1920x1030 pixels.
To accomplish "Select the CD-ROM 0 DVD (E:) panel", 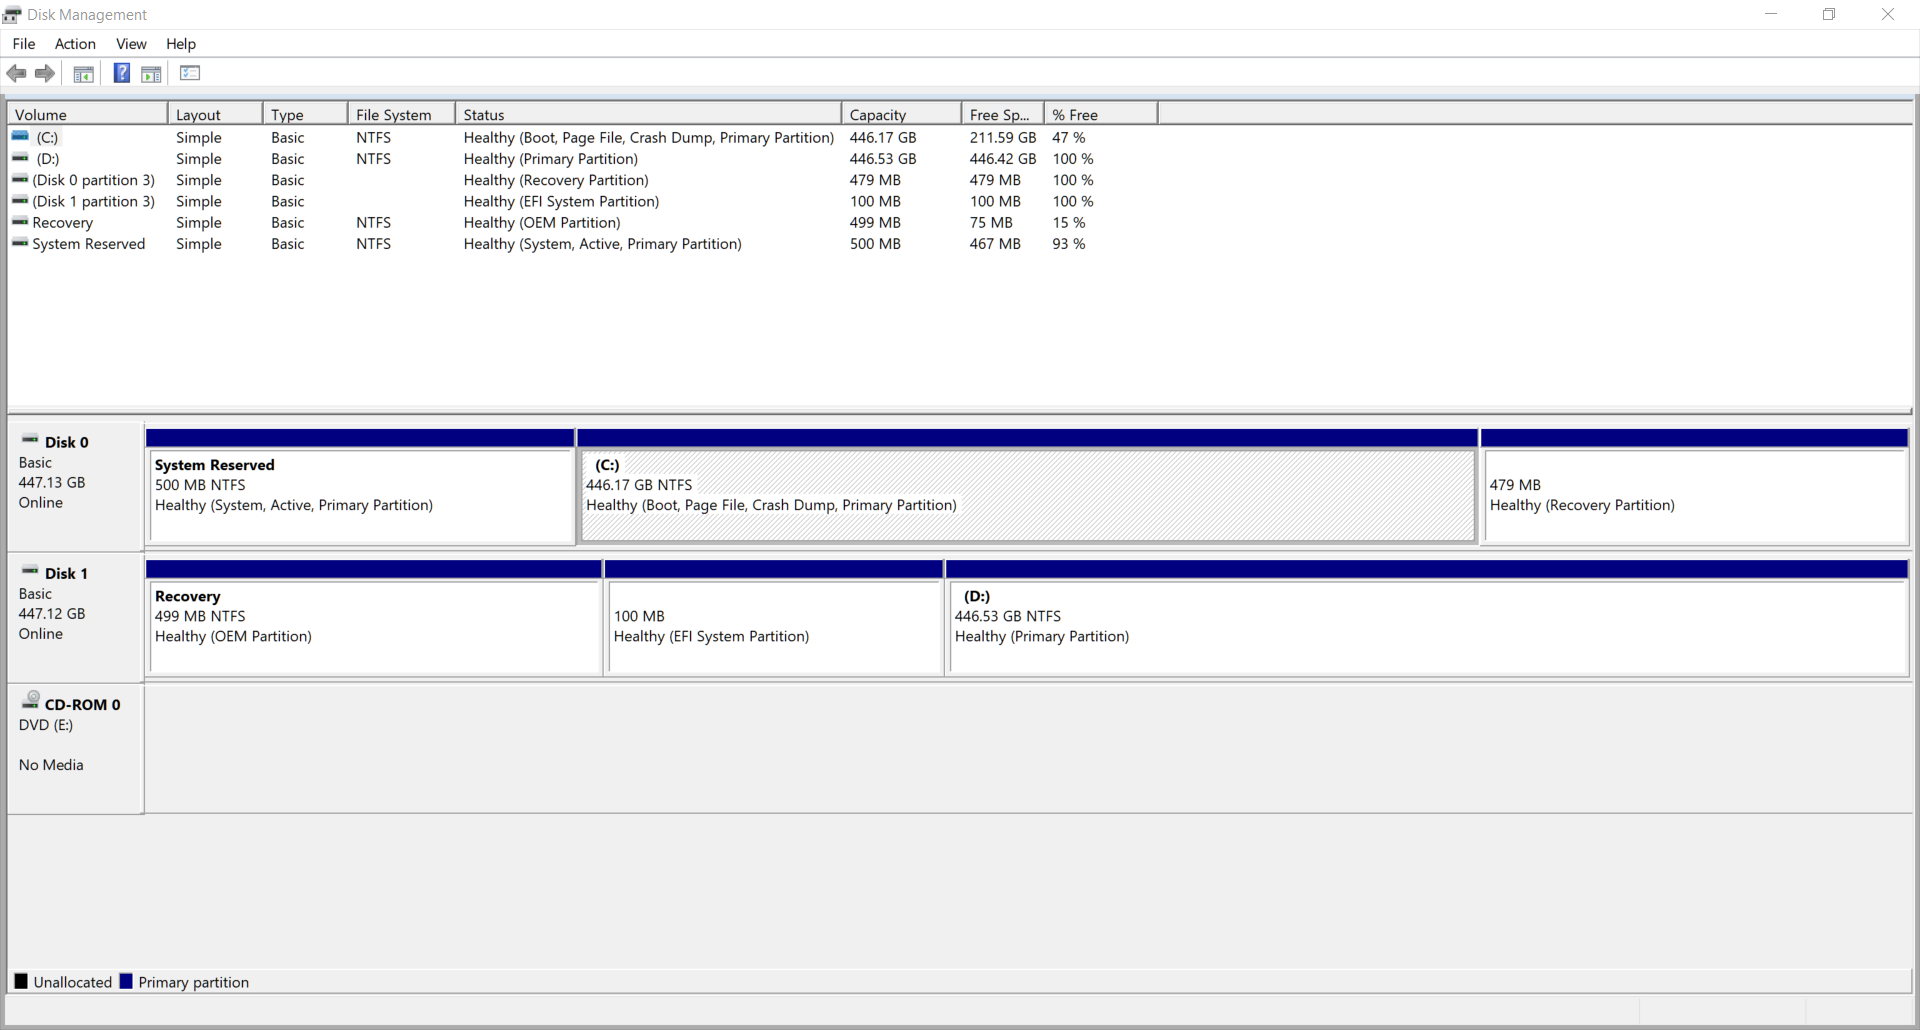I will pyautogui.click(x=75, y=748).
